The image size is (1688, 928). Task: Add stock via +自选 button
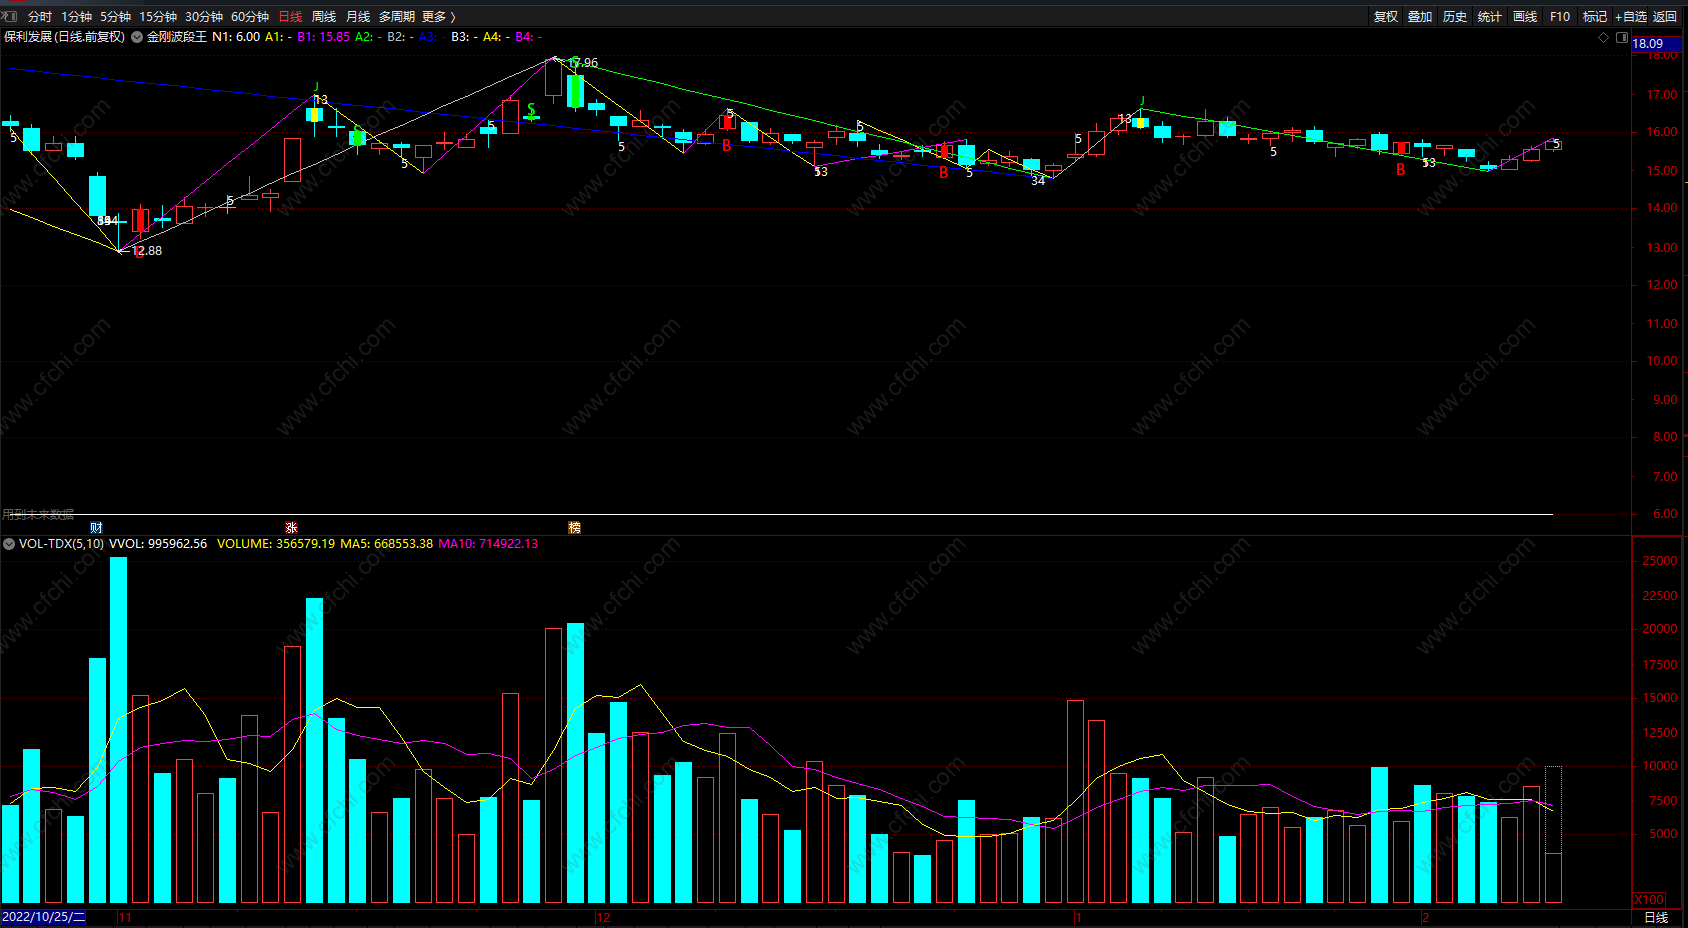(x=1630, y=17)
